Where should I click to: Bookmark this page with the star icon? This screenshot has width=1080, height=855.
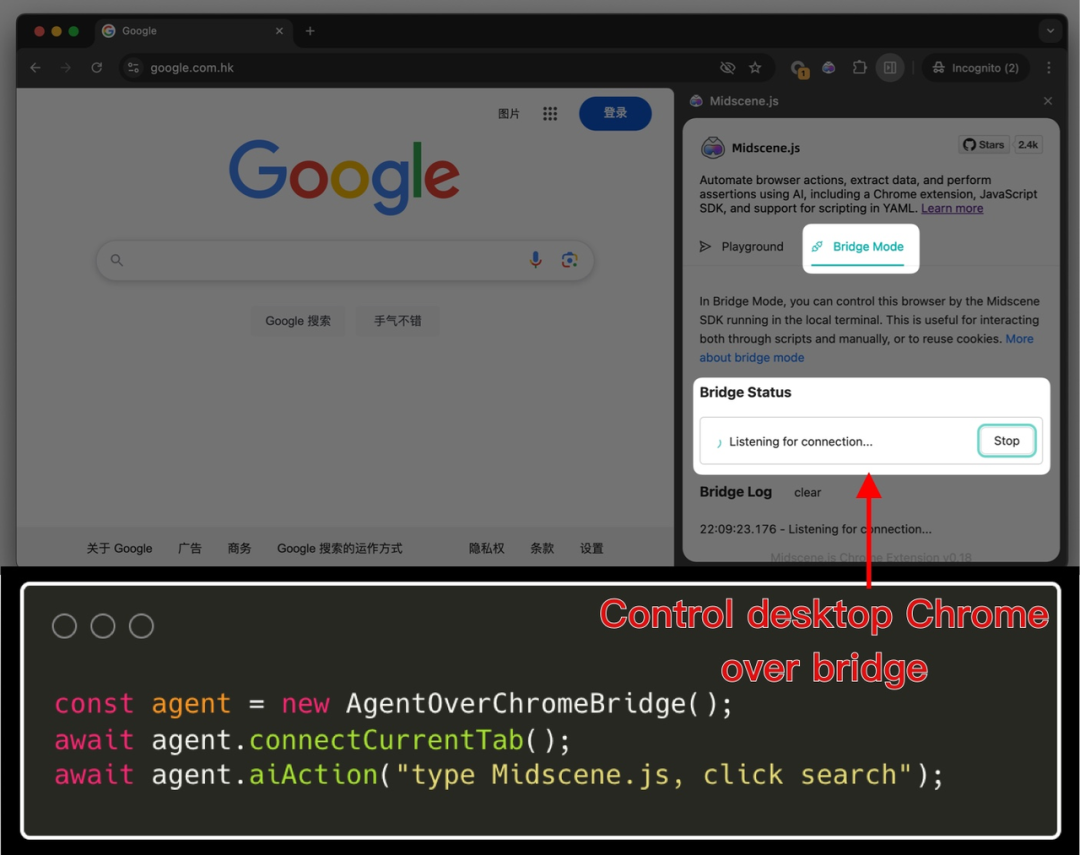[756, 68]
